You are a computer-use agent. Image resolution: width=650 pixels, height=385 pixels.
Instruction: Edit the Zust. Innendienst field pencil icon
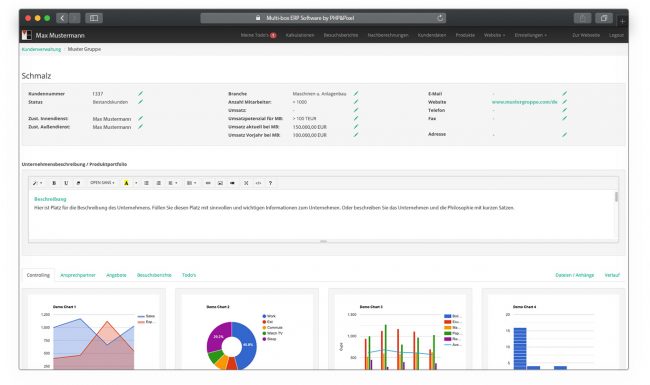point(141,119)
